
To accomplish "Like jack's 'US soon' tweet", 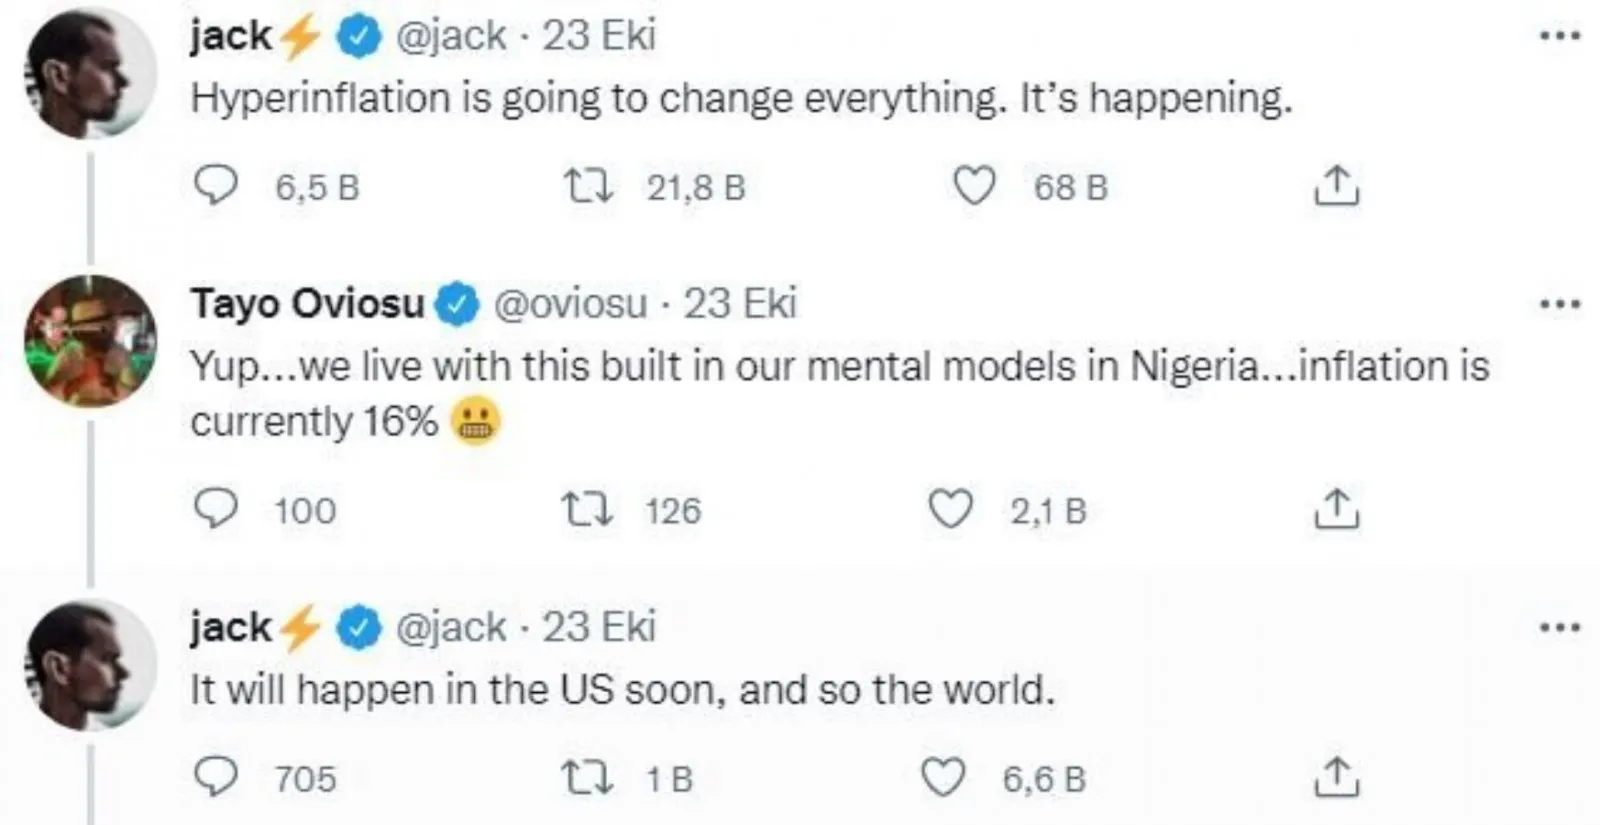I will [x=942, y=777].
